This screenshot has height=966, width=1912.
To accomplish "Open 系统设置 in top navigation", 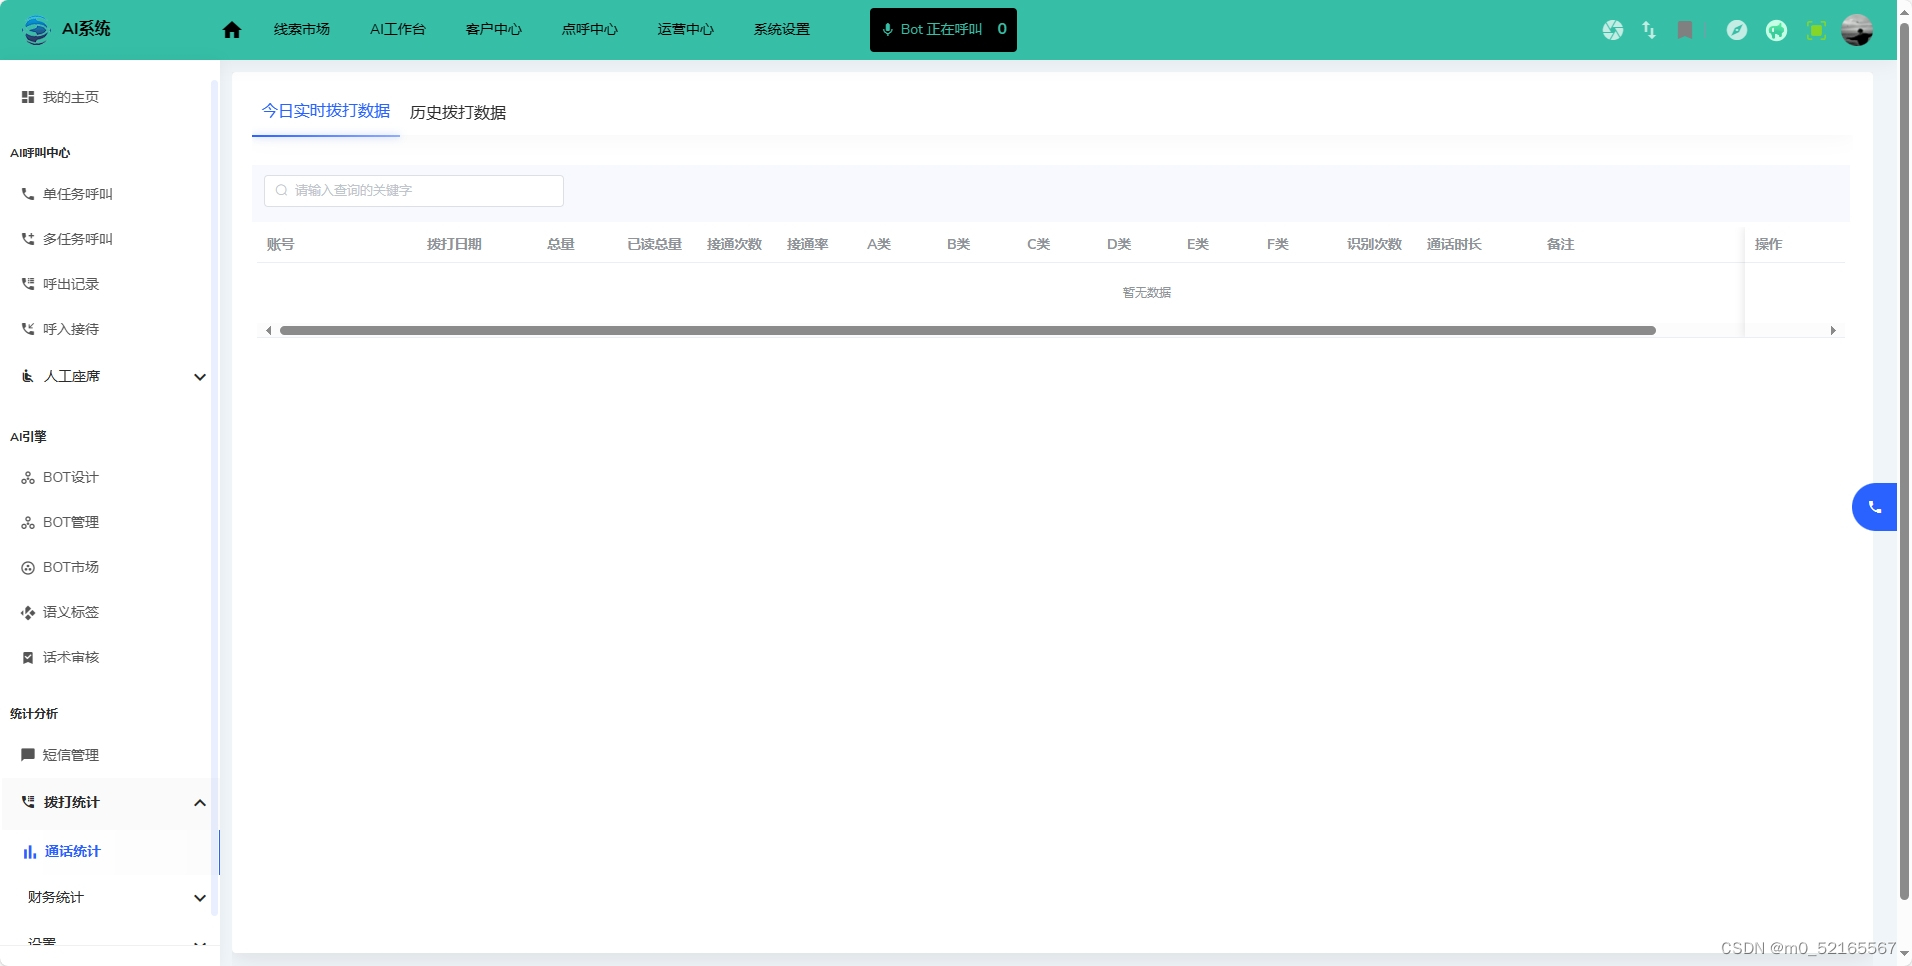I will point(782,30).
